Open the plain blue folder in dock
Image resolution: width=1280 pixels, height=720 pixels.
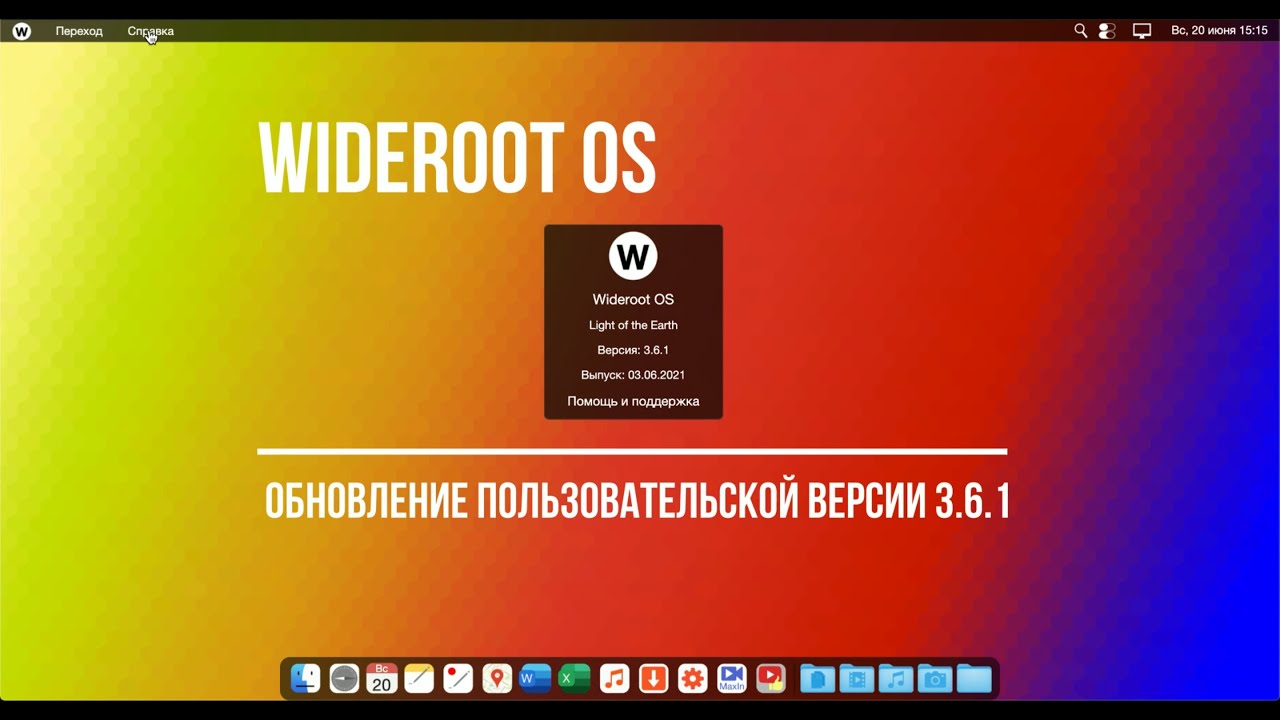point(974,679)
